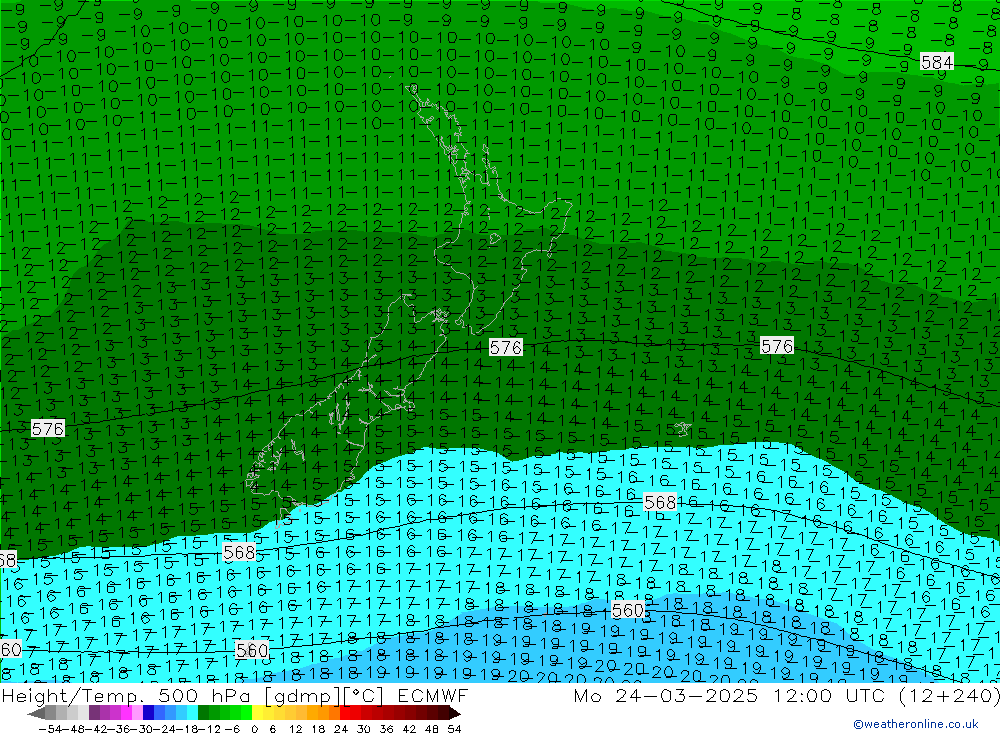The image size is (1000, 733).
Task: Pick the darkest green legend swatch
Action: click(203, 713)
